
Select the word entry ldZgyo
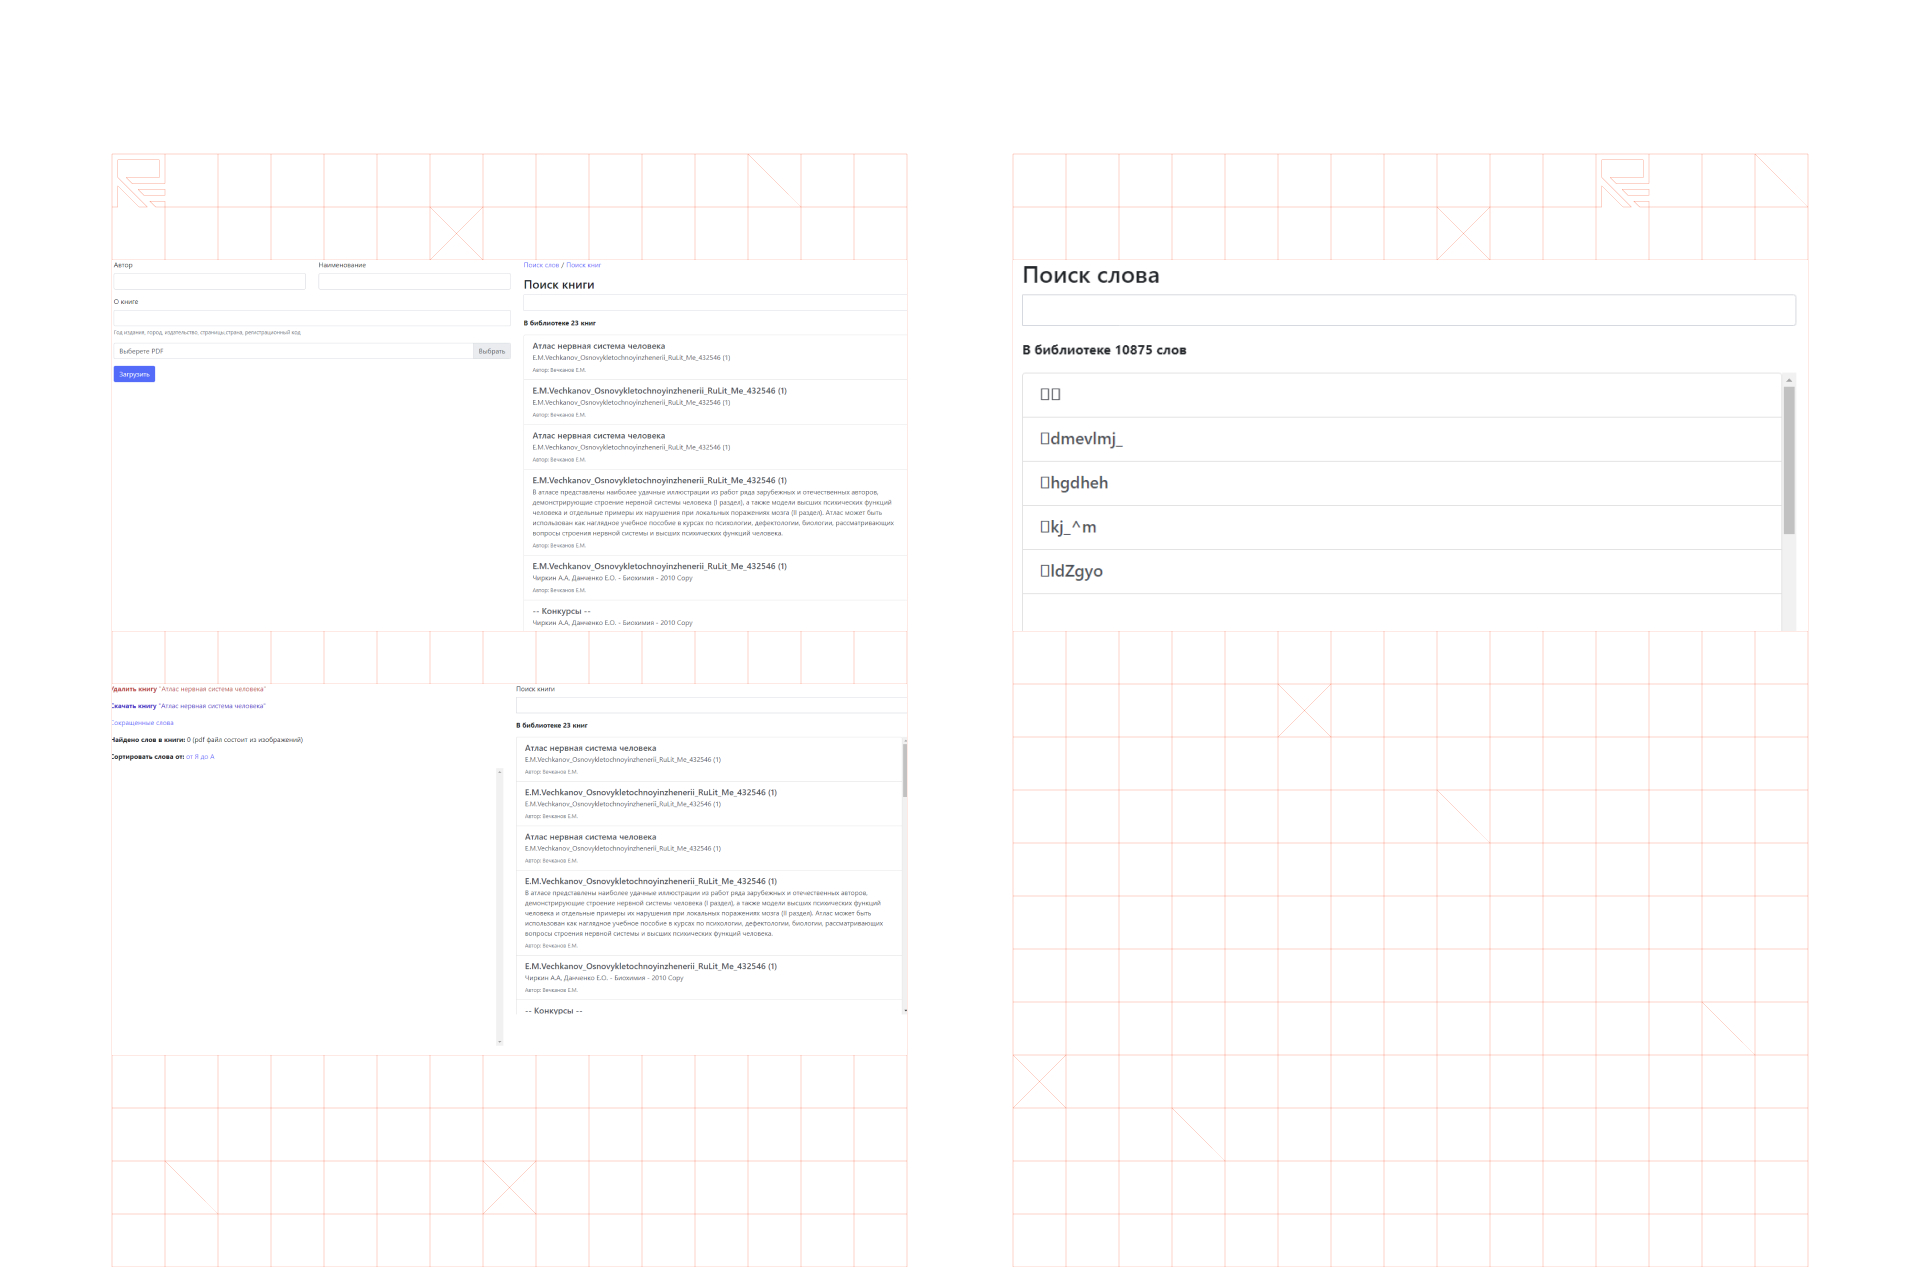click(1071, 571)
